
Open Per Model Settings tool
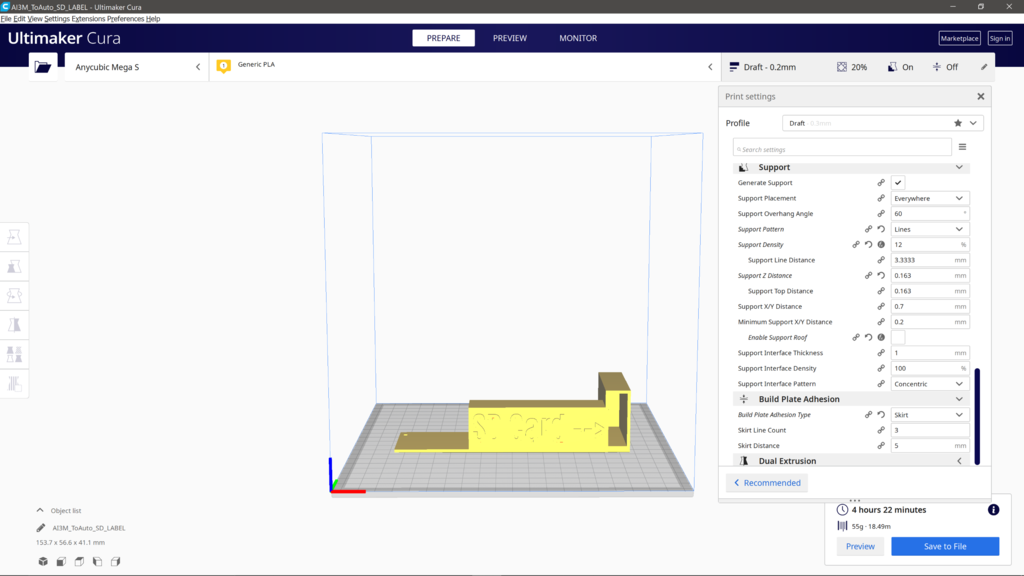click(x=14, y=353)
